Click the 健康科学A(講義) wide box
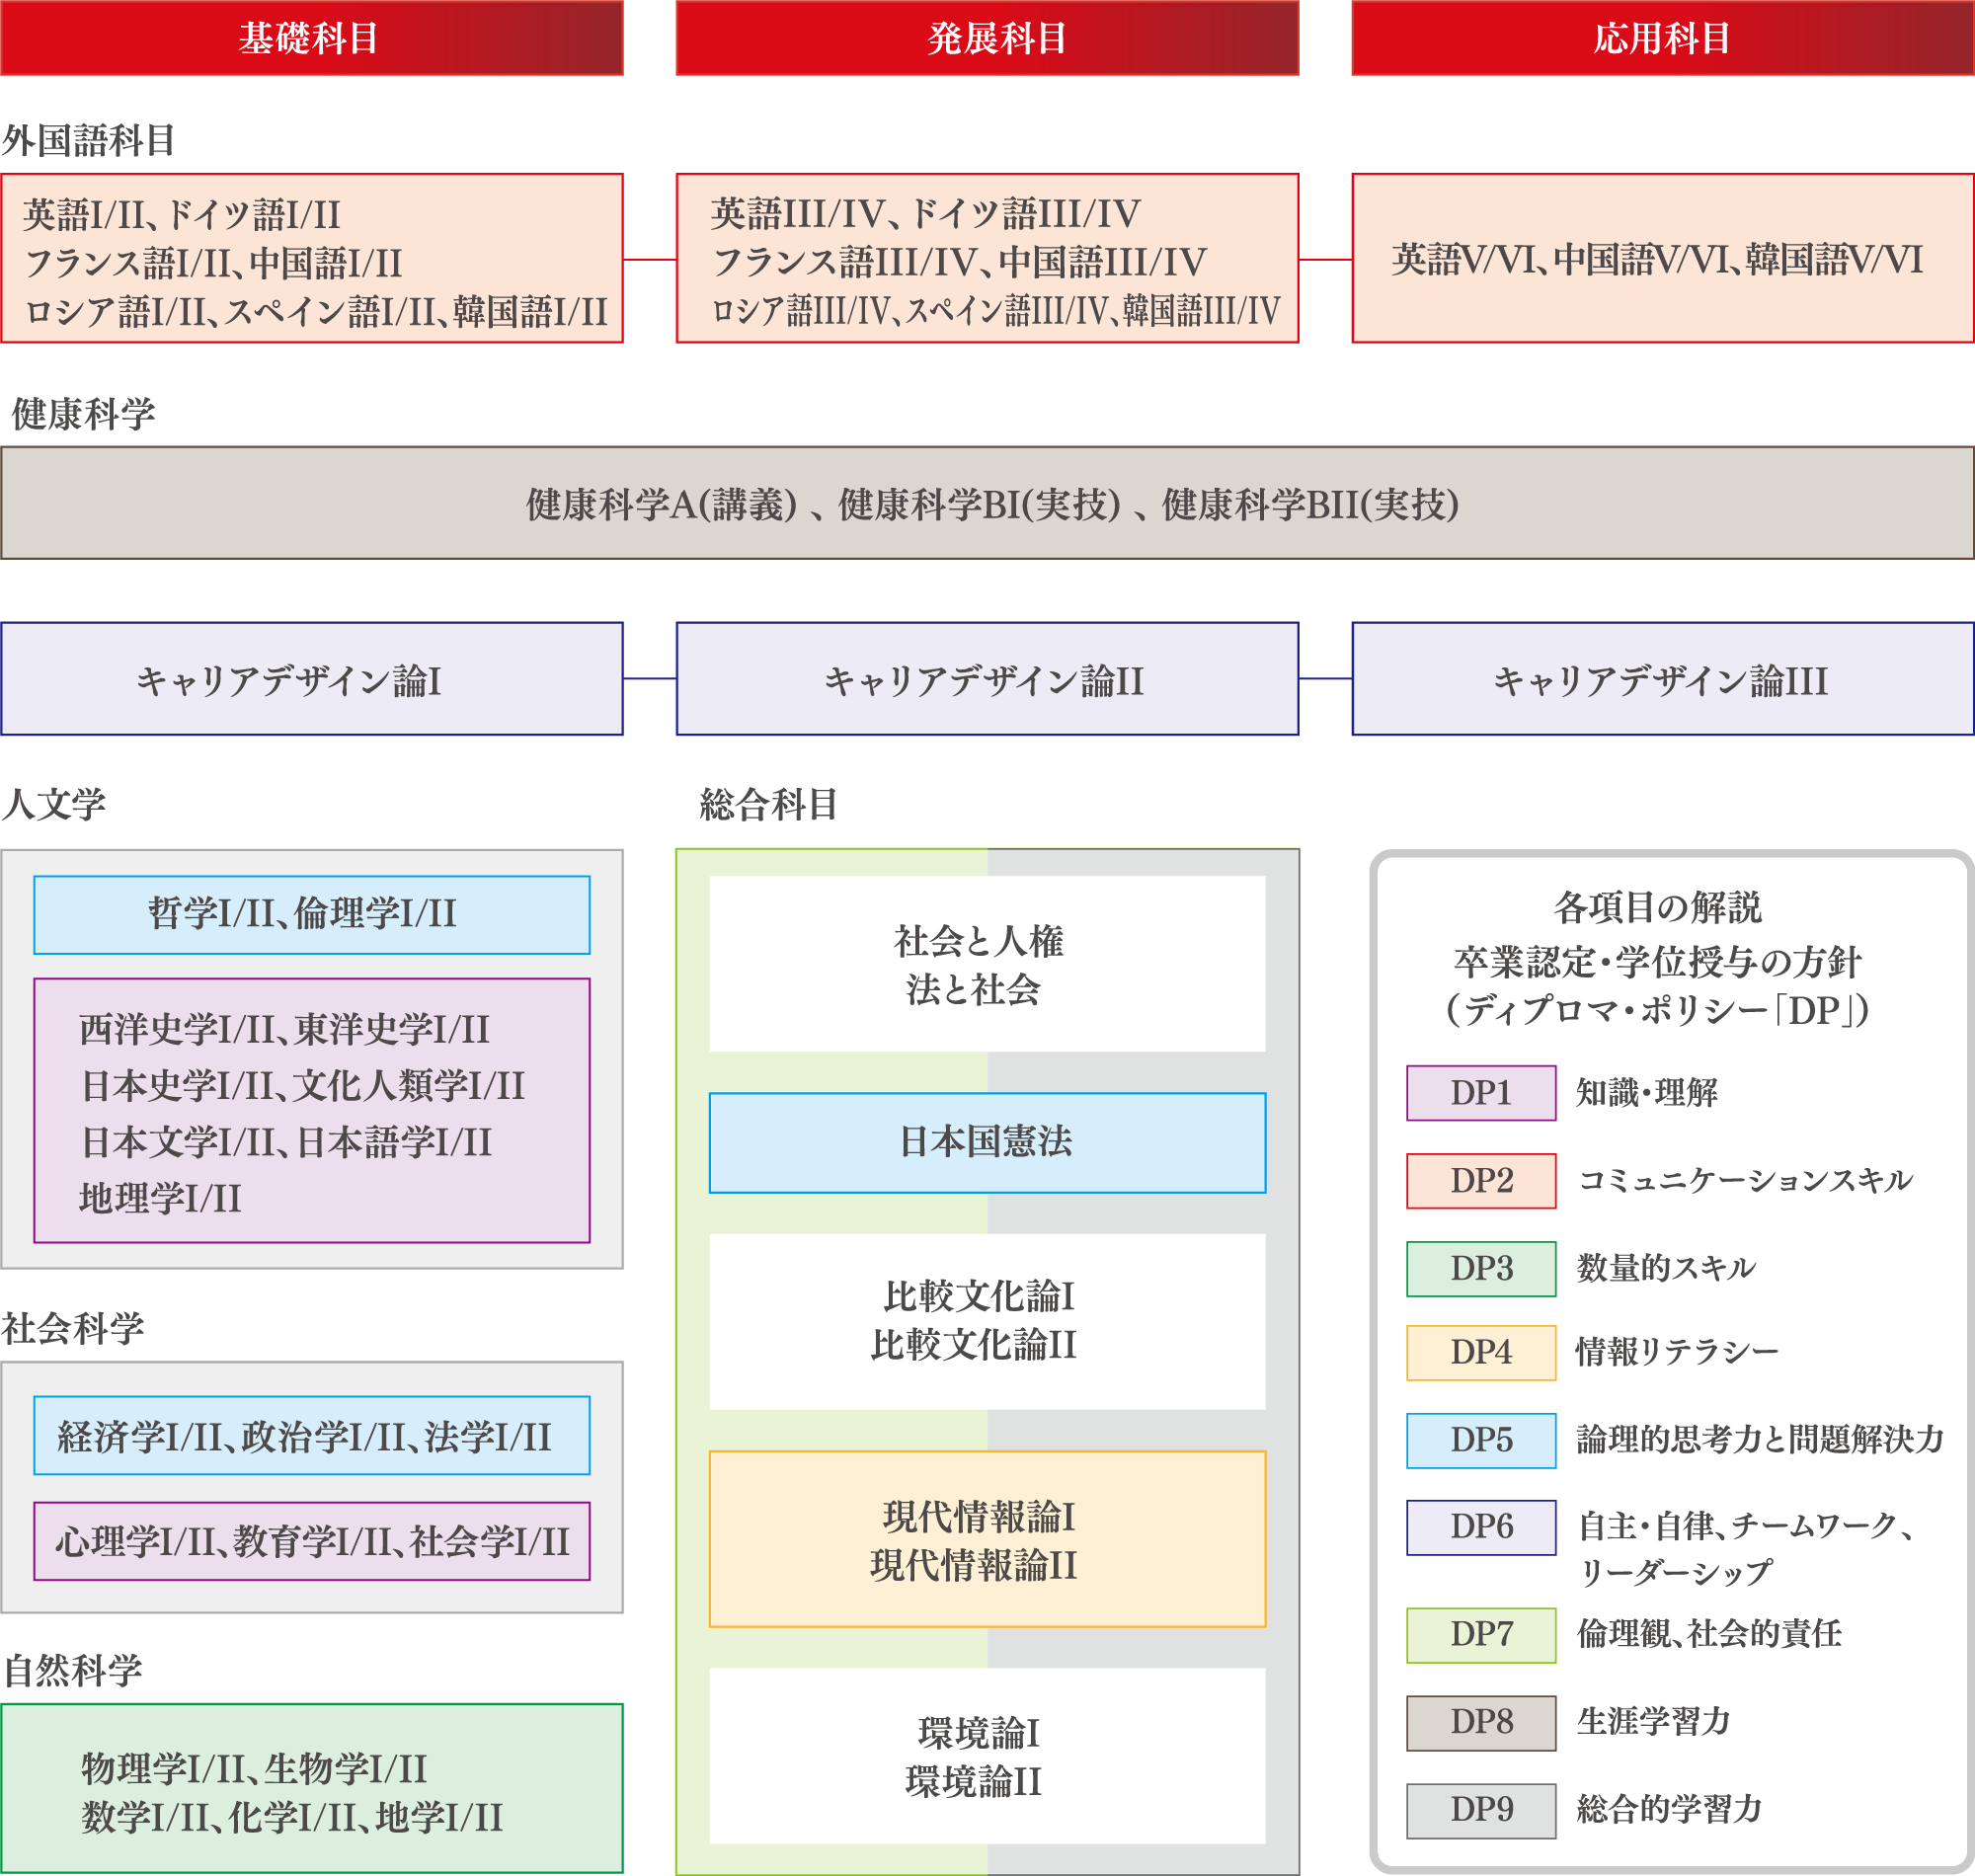The image size is (1975, 1876). click(x=987, y=503)
